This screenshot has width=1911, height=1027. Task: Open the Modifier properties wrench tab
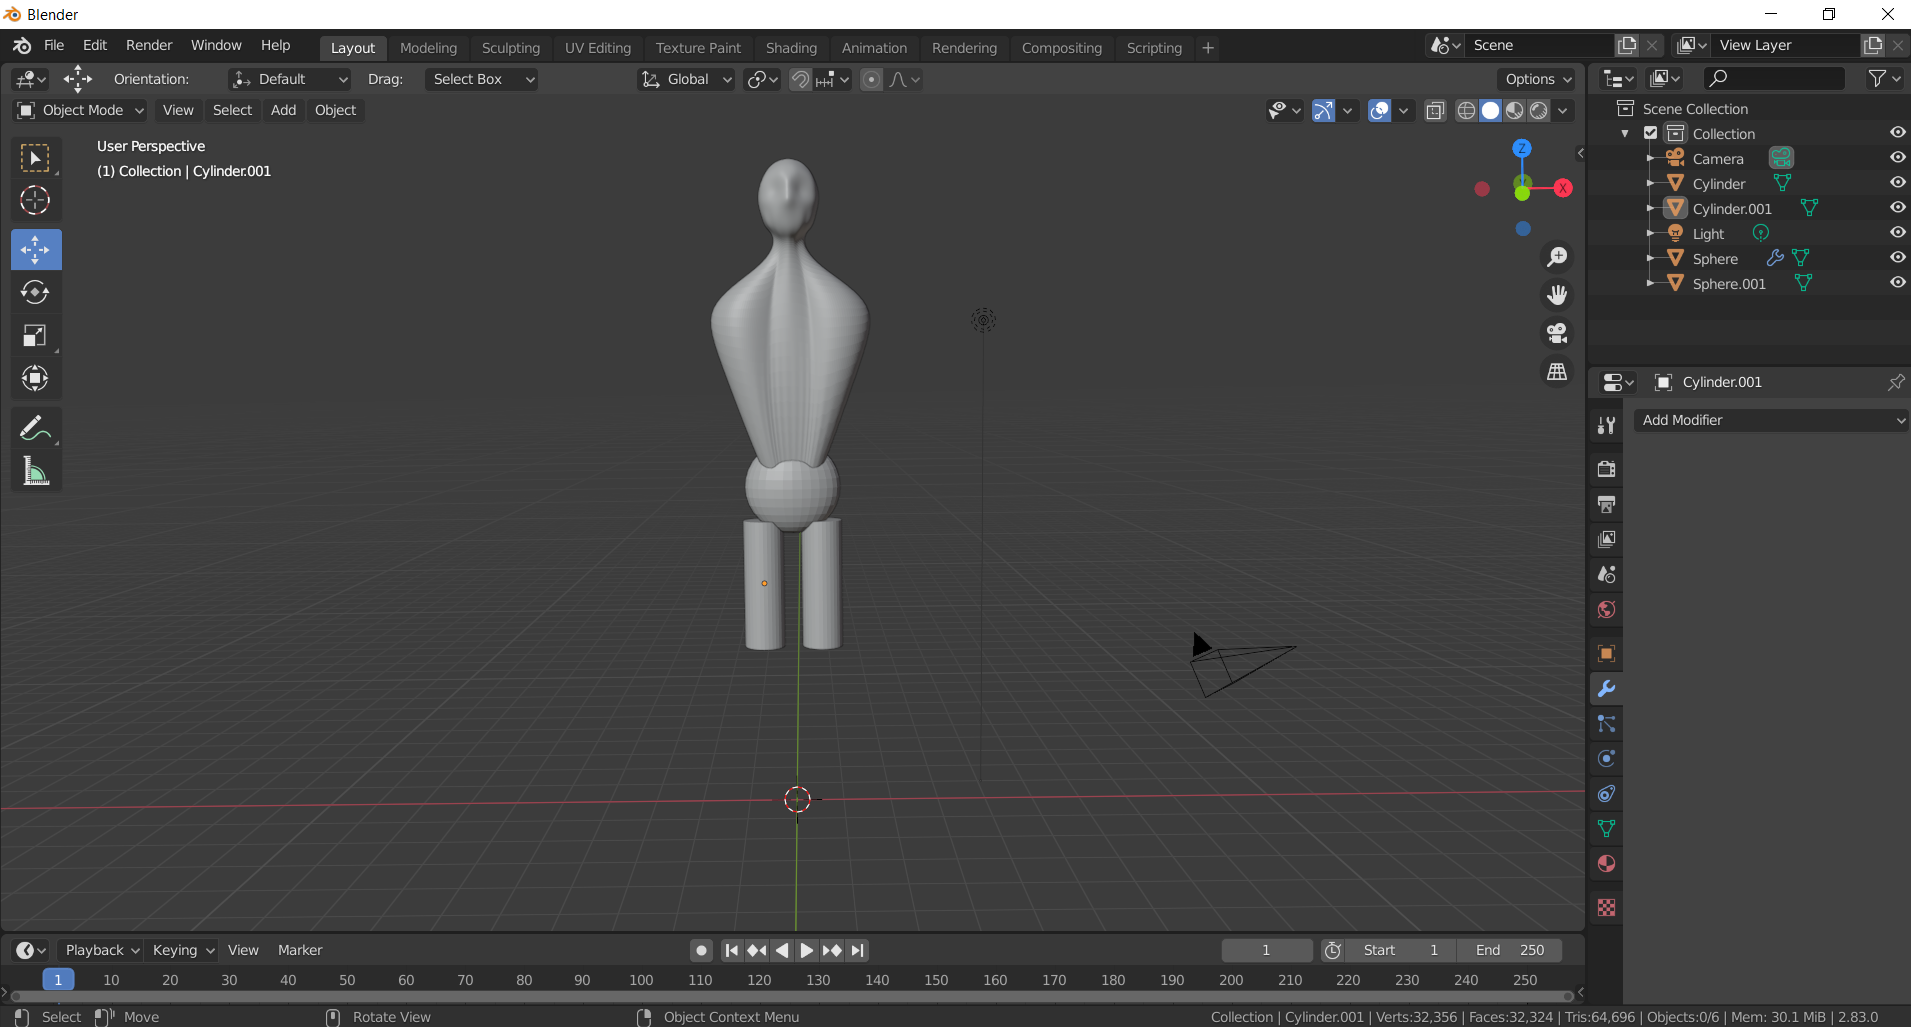coord(1606,688)
